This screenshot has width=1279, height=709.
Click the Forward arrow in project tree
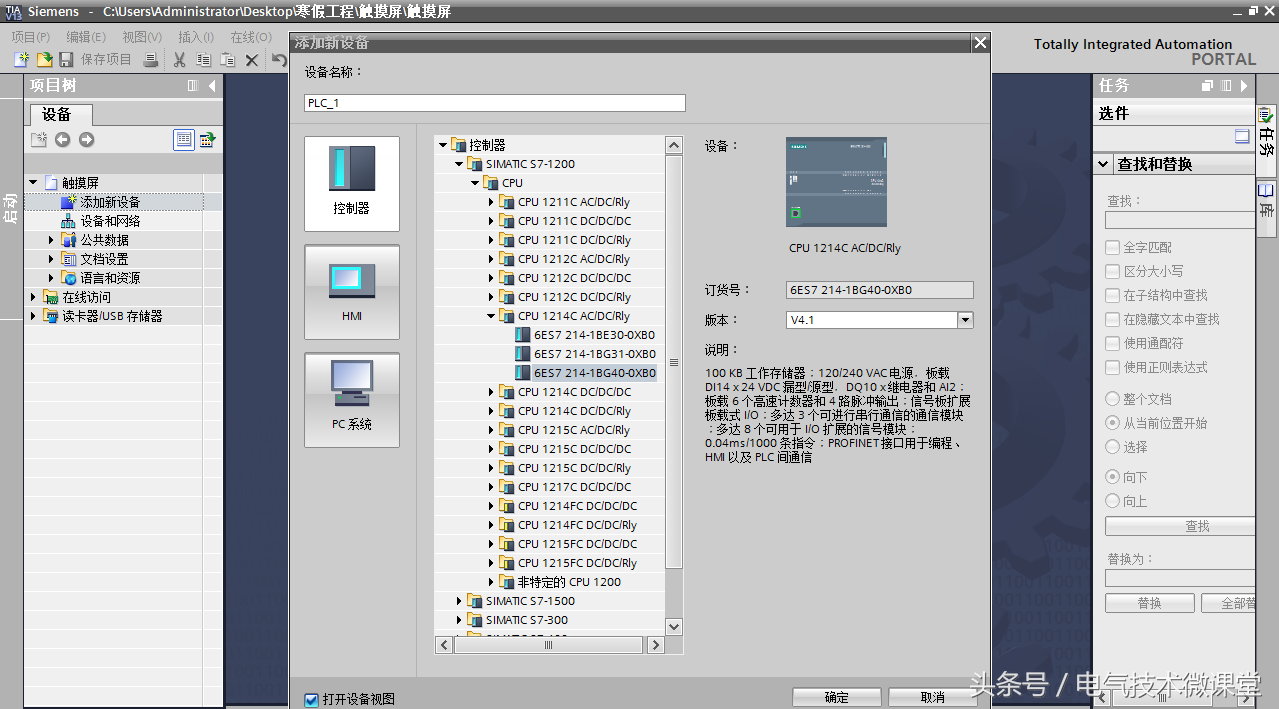point(86,140)
